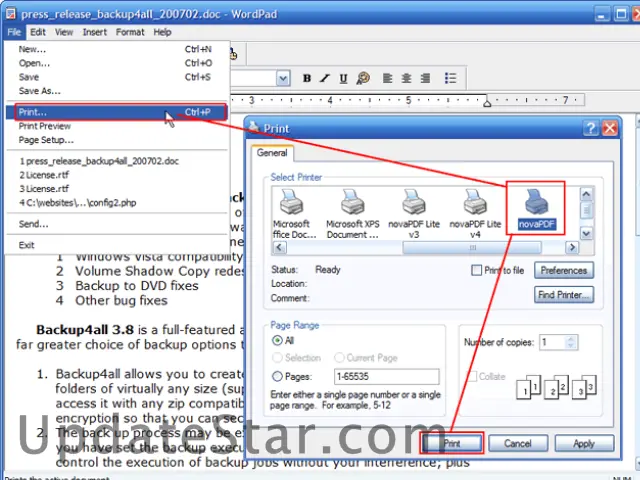Open the Insert menu
The image size is (640, 480).
pos(95,32)
